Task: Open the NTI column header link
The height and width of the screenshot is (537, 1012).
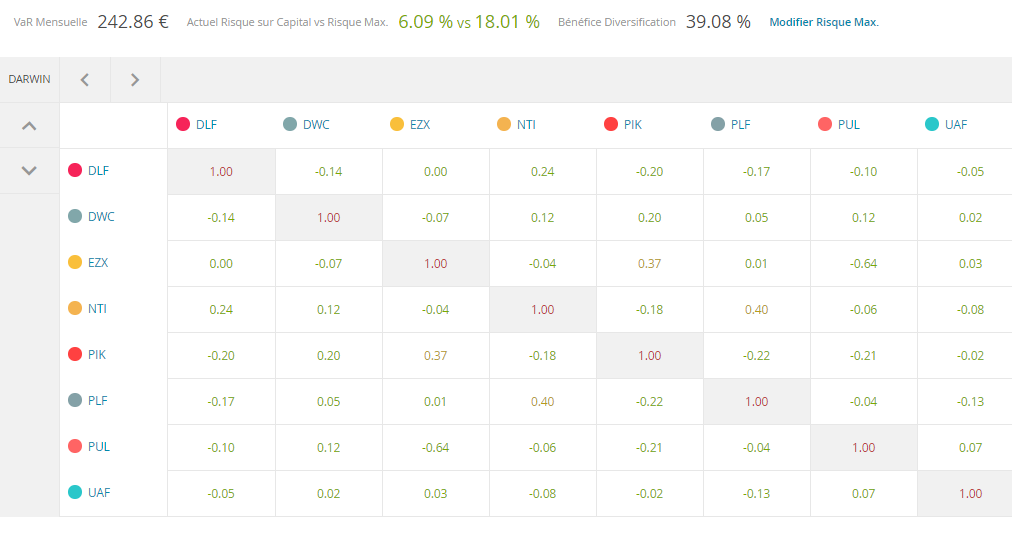Action: click(x=526, y=125)
